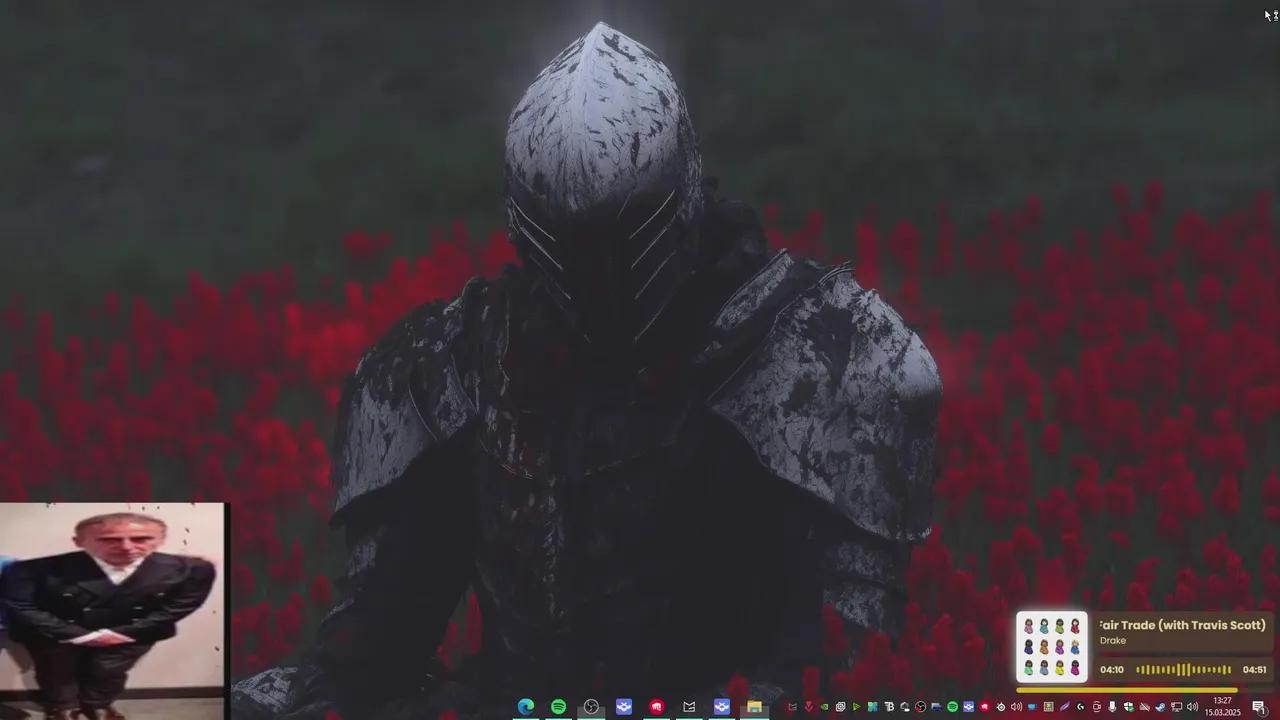Click the green play-arrow tray icon

pyautogui.click(x=856, y=707)
